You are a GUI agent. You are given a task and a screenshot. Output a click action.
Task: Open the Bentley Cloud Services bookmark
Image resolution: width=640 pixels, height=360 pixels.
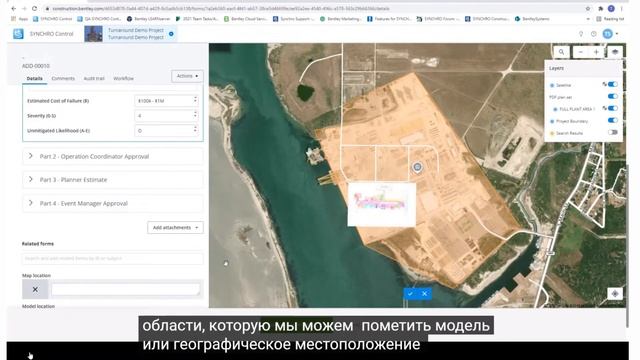pos(246,19)
